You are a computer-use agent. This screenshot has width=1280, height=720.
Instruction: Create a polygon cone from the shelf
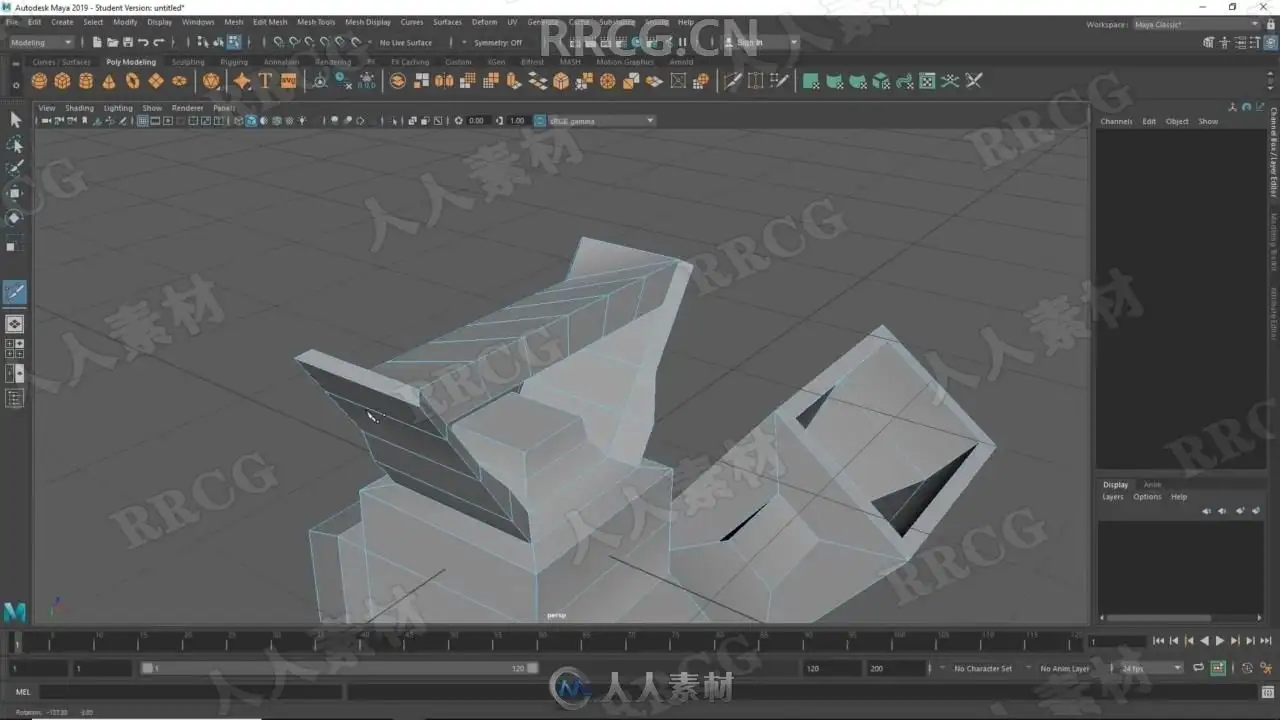point(109,81)
